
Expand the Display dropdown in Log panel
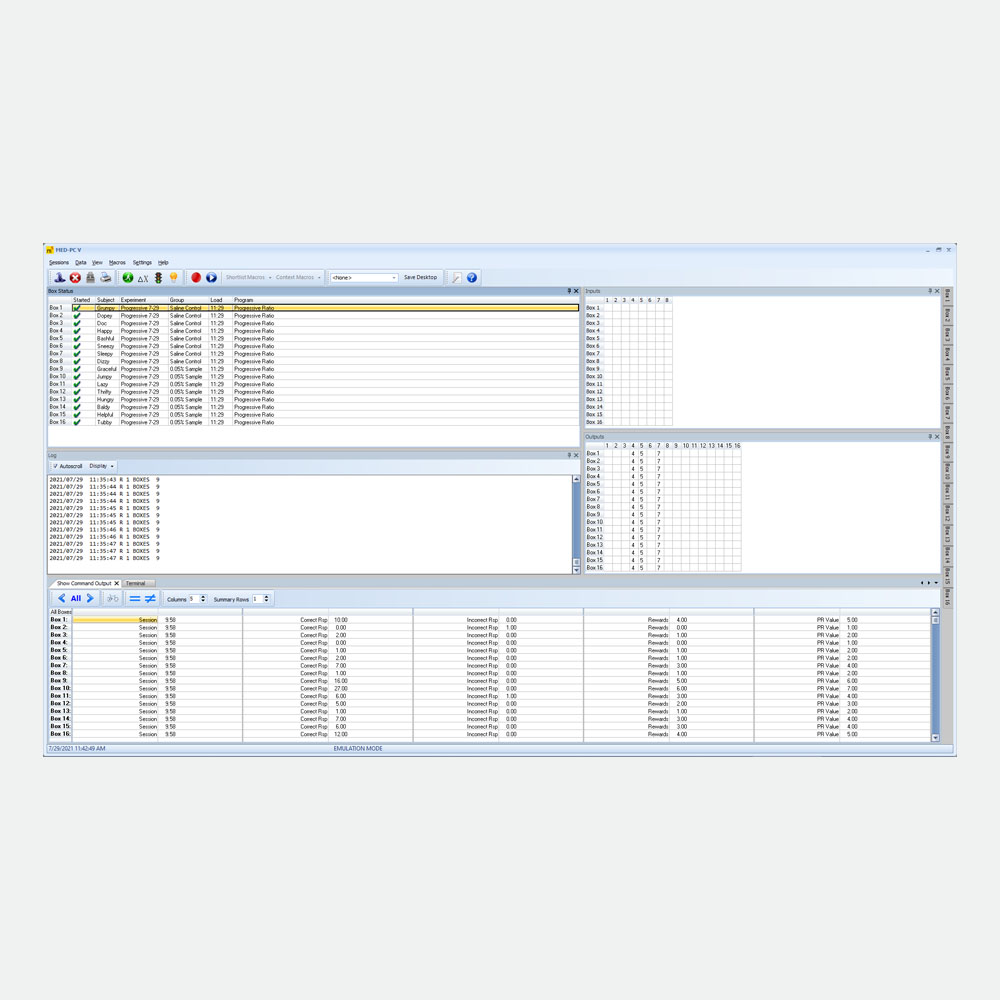click(101, 466)
